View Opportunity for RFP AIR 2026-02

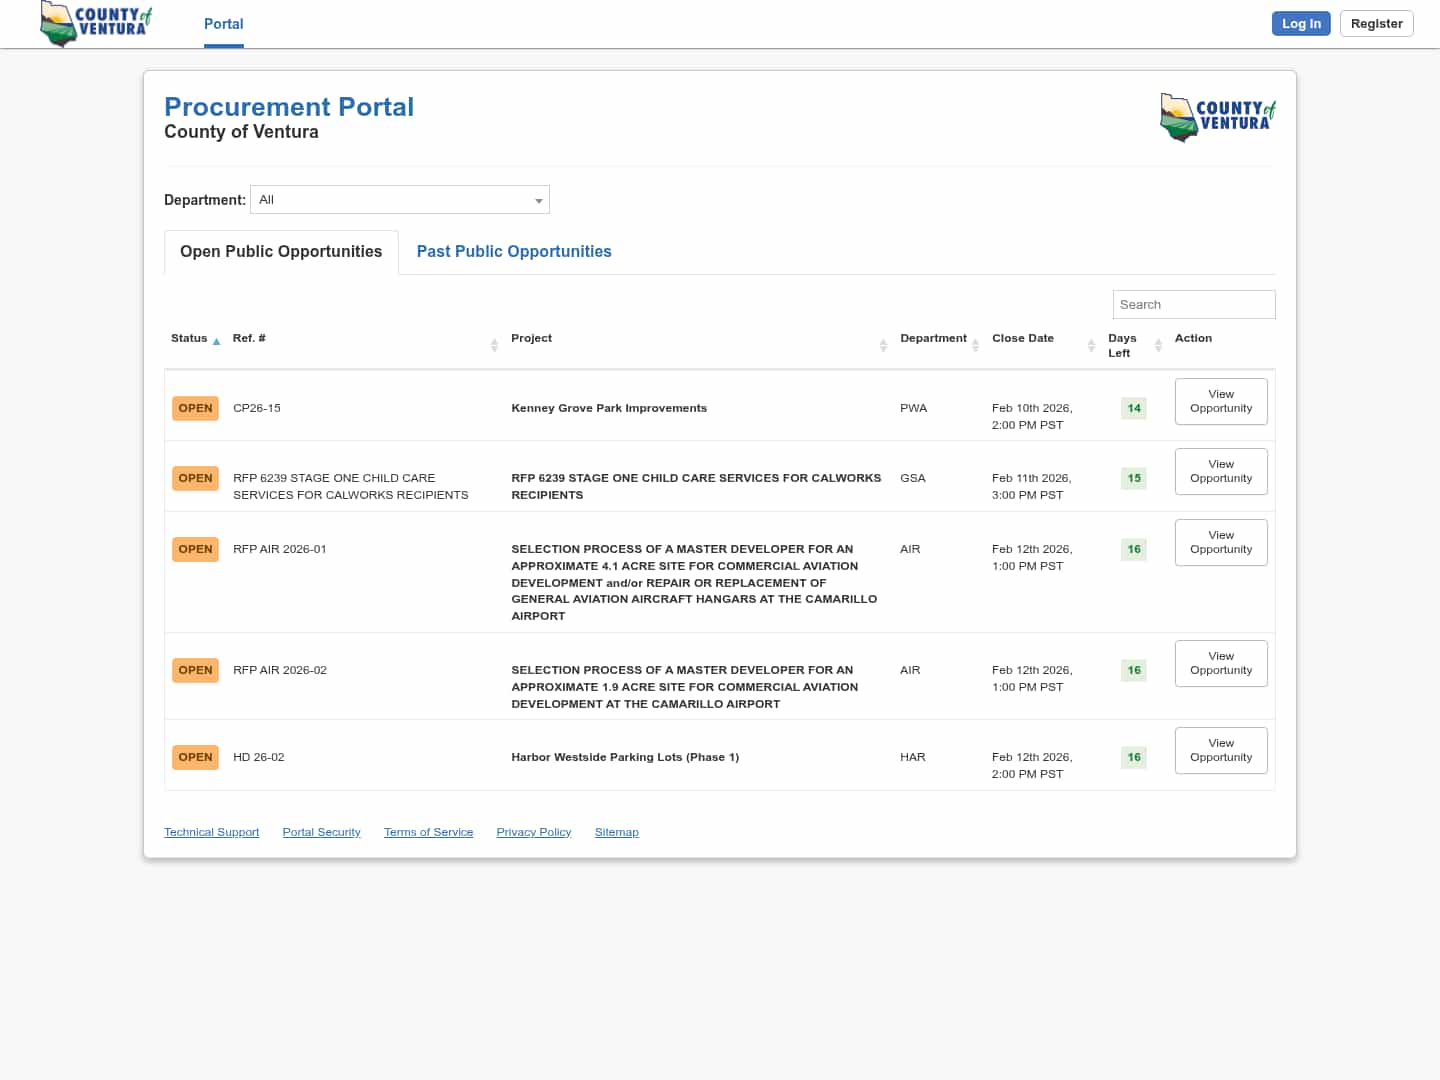(1220, 664)
